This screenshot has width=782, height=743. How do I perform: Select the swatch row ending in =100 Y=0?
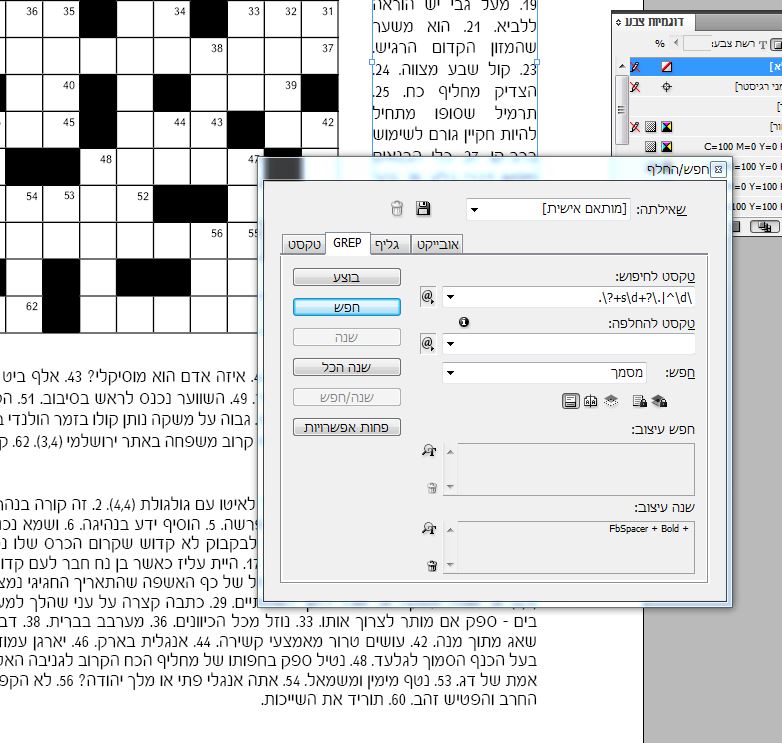pos(757,167)
